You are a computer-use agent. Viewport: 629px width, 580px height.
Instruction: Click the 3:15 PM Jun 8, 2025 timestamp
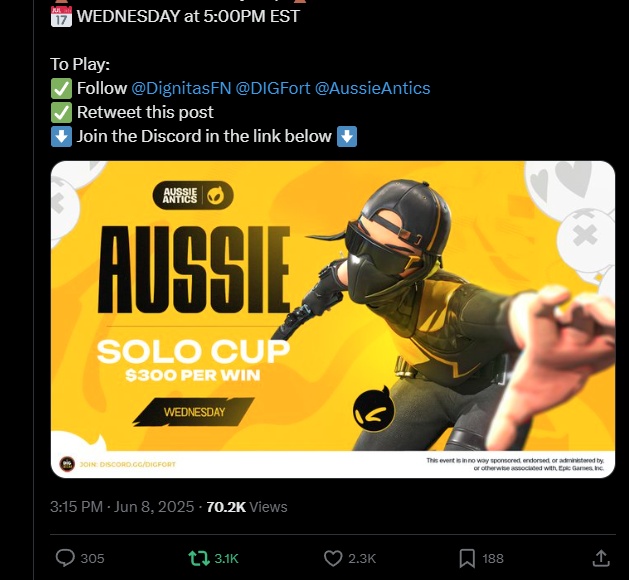(122, 507)
